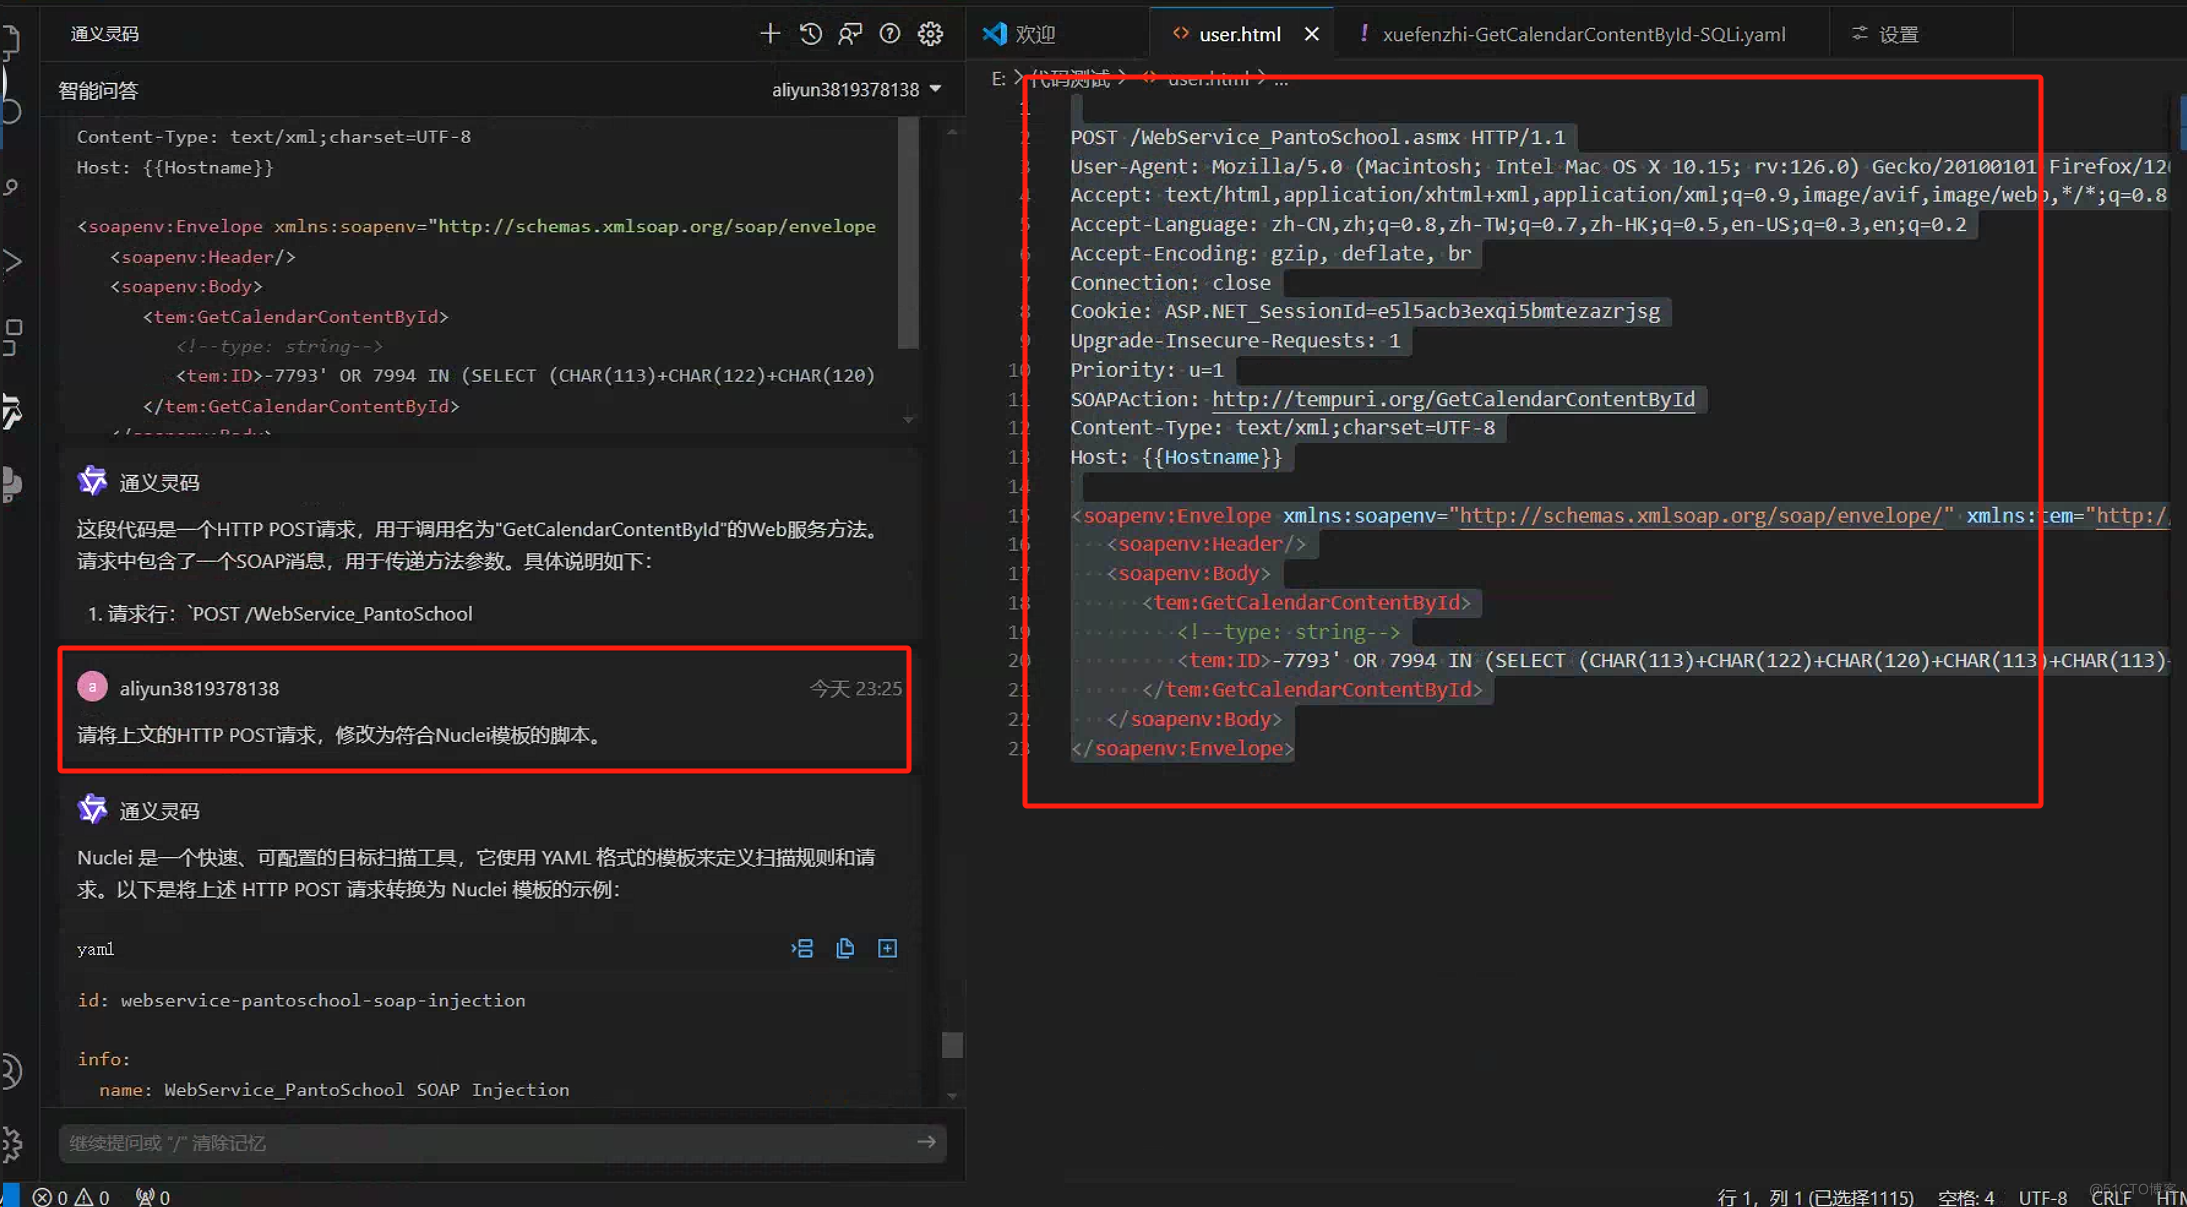2187x1207 pixels.
Task: Click timestamp 今天 23:25
Action: (x=855, y=688)
